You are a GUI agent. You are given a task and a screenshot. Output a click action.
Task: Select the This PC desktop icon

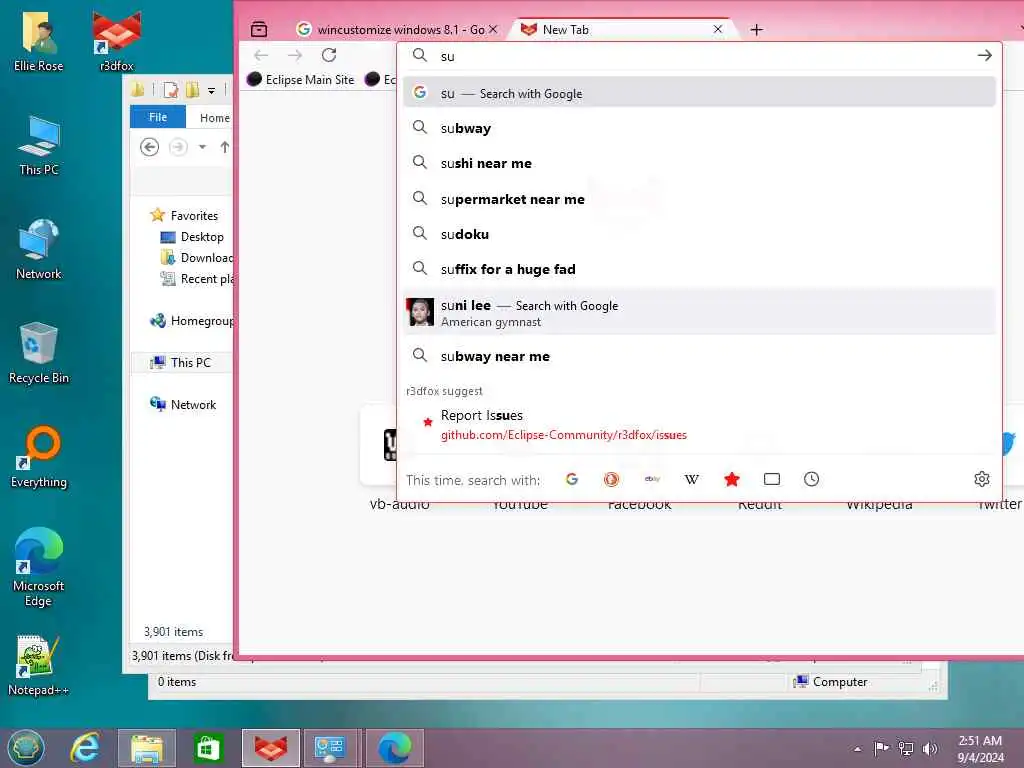(39, 145)
